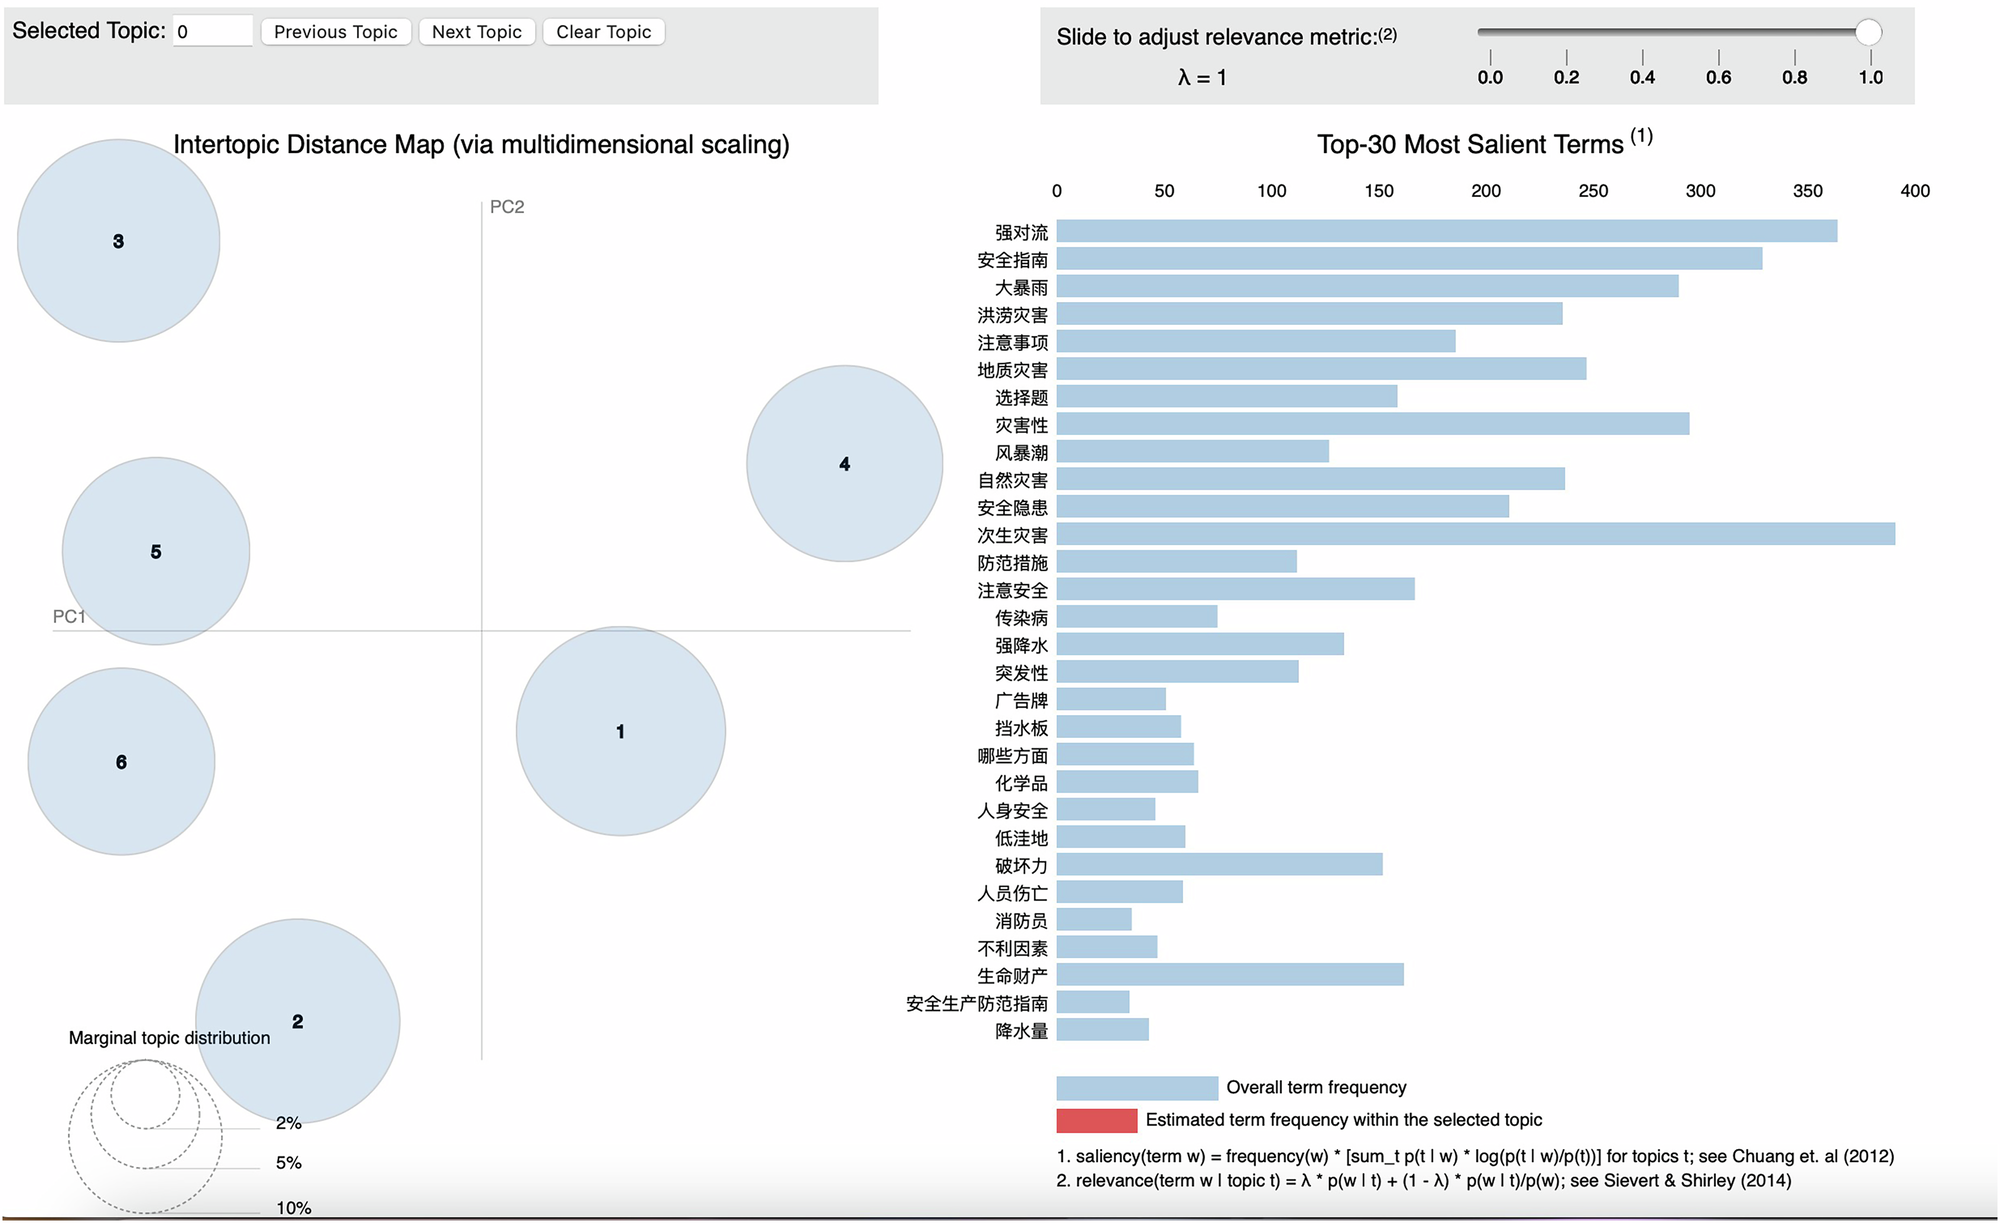2000x1223 pixels.
Task: Select the 生命财产 term bar
Action: pos(1230,974)
